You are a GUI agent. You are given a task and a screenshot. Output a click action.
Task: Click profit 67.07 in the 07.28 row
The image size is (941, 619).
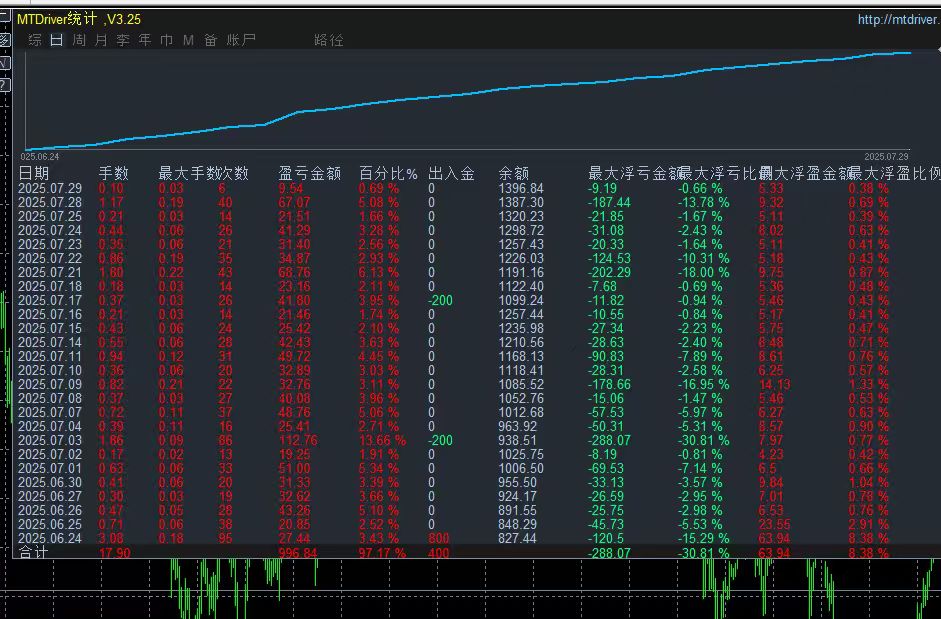point(295,202)
